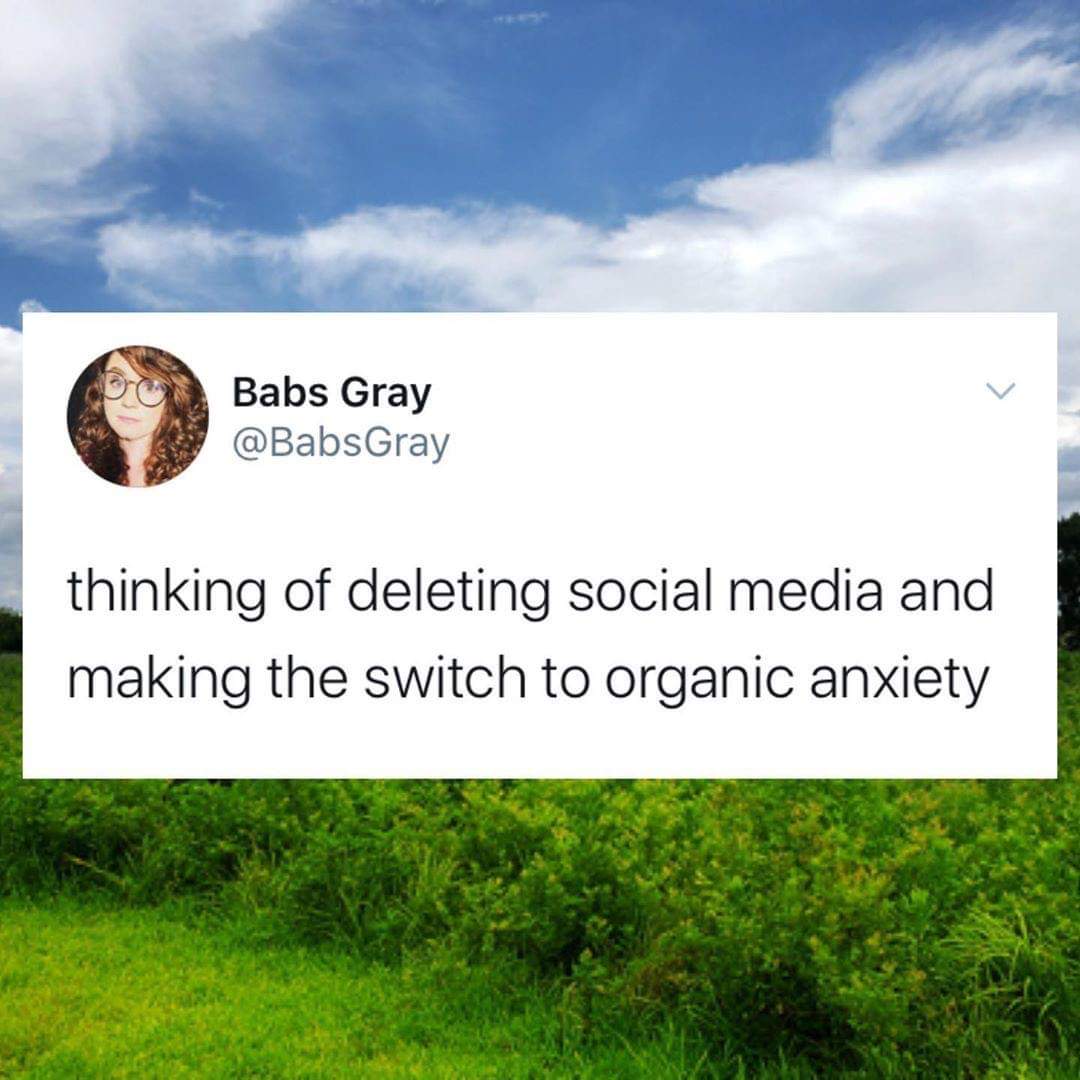1080x1080 pixels.
Task: Click the word "switch" in the tweet
Action: click(446, 676)
